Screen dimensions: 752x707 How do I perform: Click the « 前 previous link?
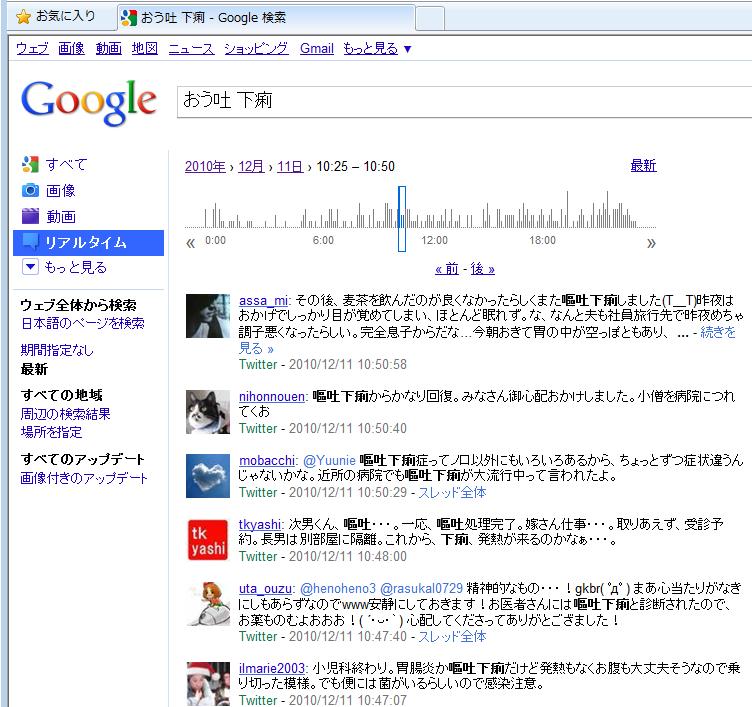pos(447,269)
